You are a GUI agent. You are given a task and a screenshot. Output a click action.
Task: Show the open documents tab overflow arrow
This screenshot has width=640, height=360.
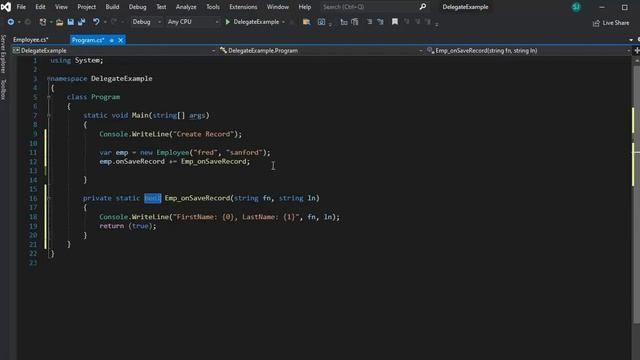point(631,40)
